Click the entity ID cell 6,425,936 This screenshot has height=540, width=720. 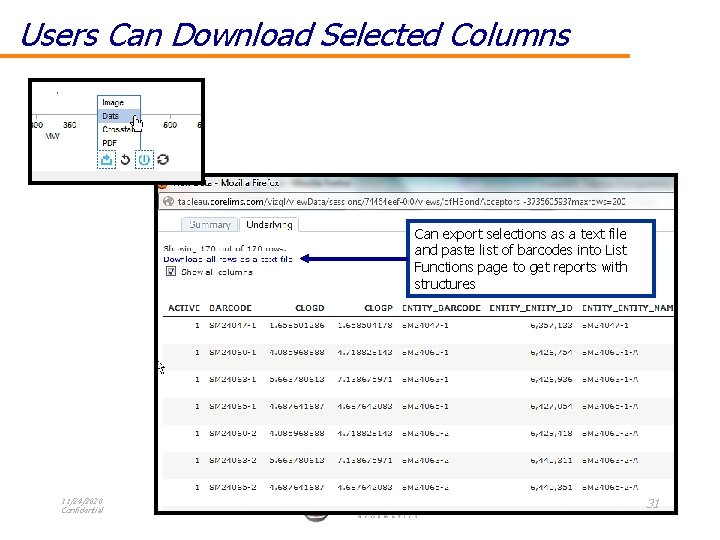(x=551, y=380)
